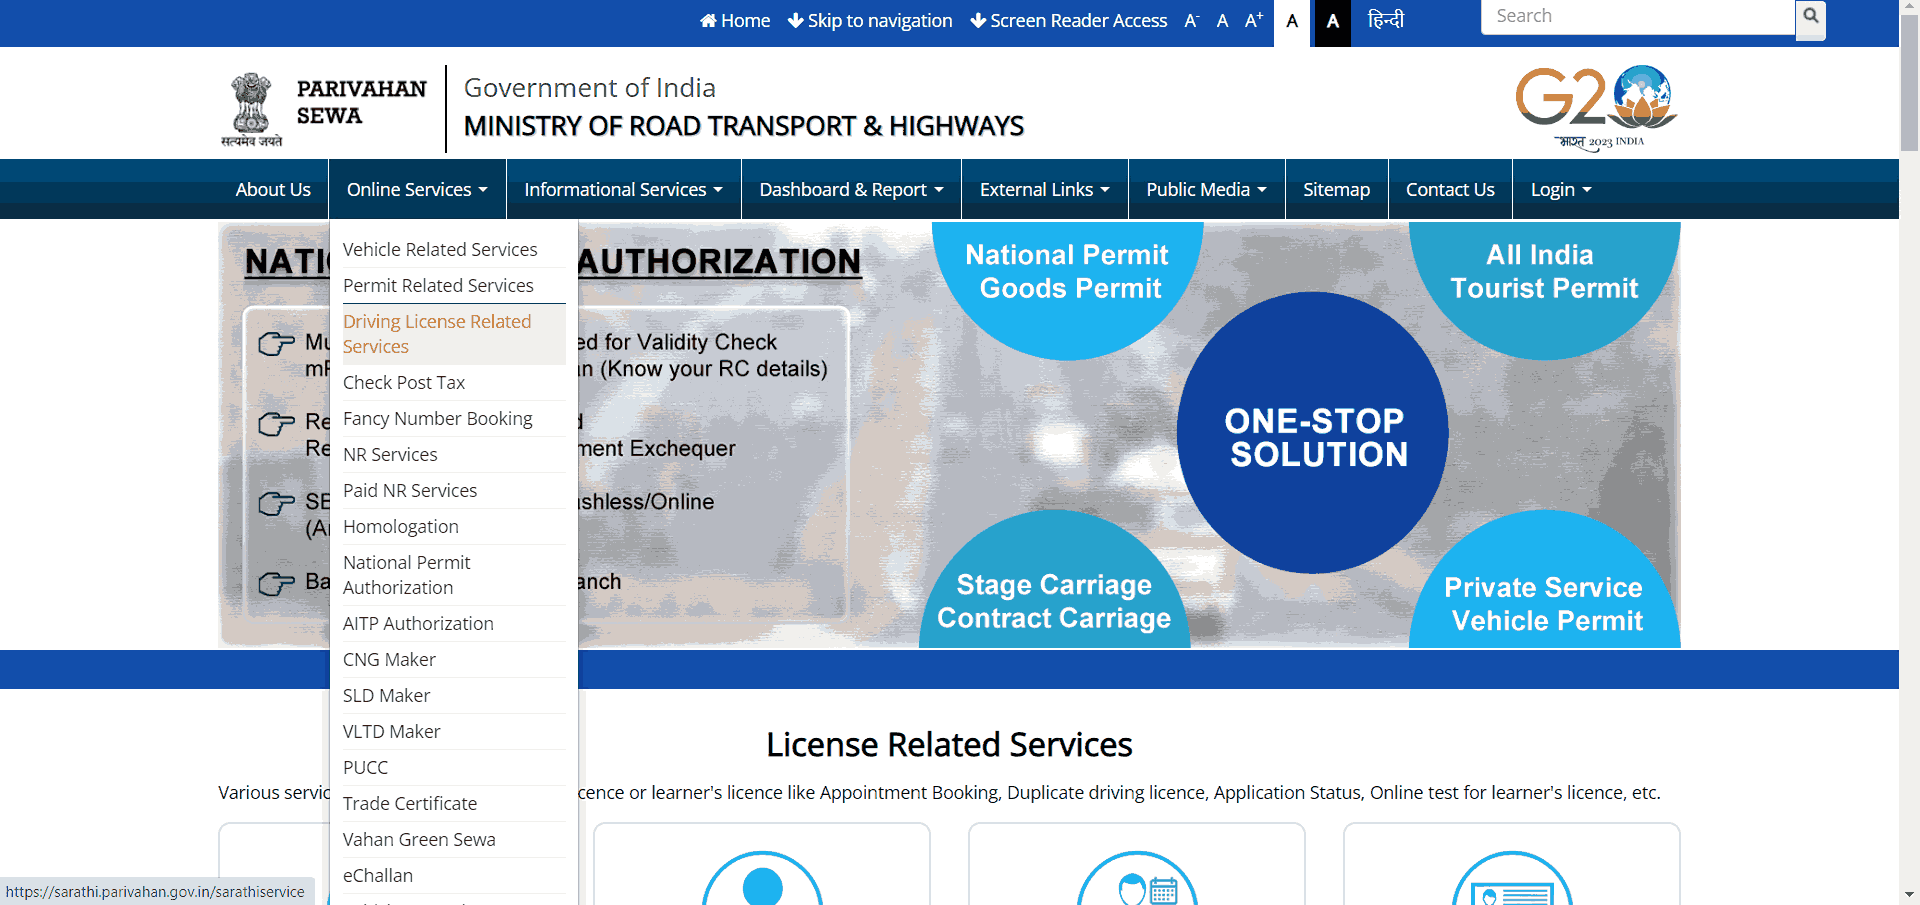Select Vehicle Related Services
Screen dimensions: 1920x905
pos(454,250)
